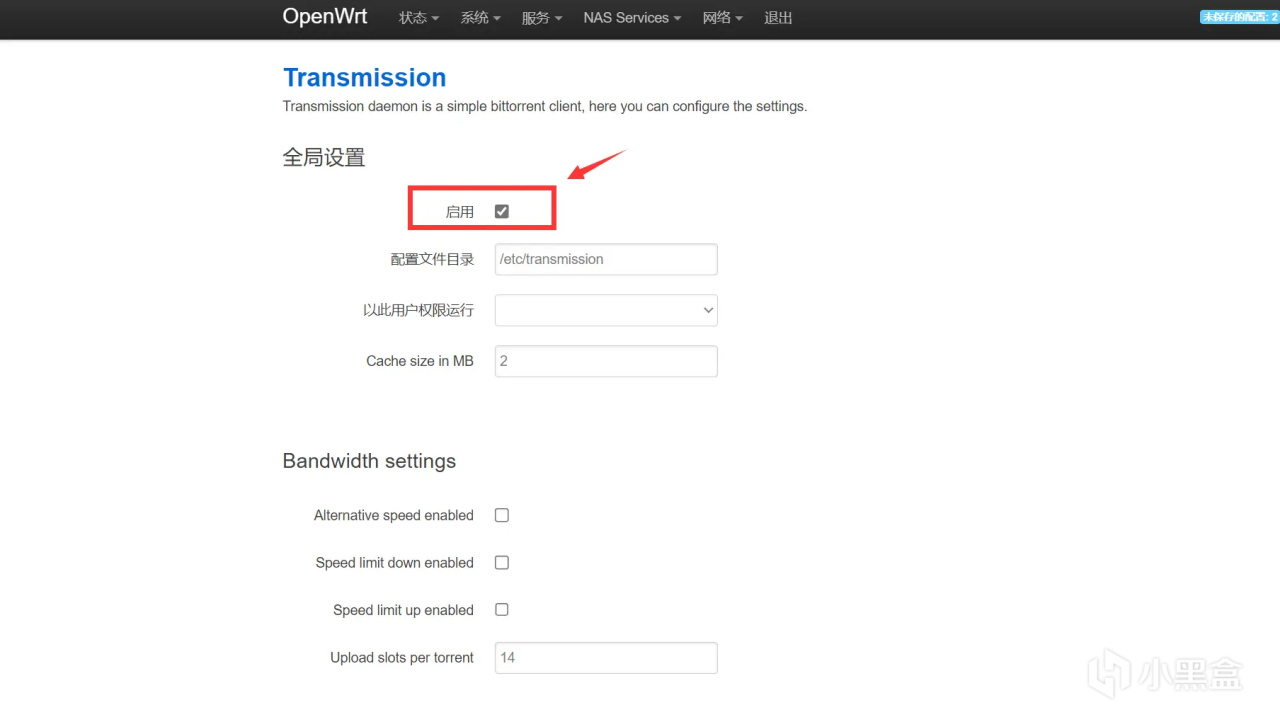This screenshot has width=1280, height=717.
Task: Enable Alternative speed checkbox
Action: click(502, 515)
